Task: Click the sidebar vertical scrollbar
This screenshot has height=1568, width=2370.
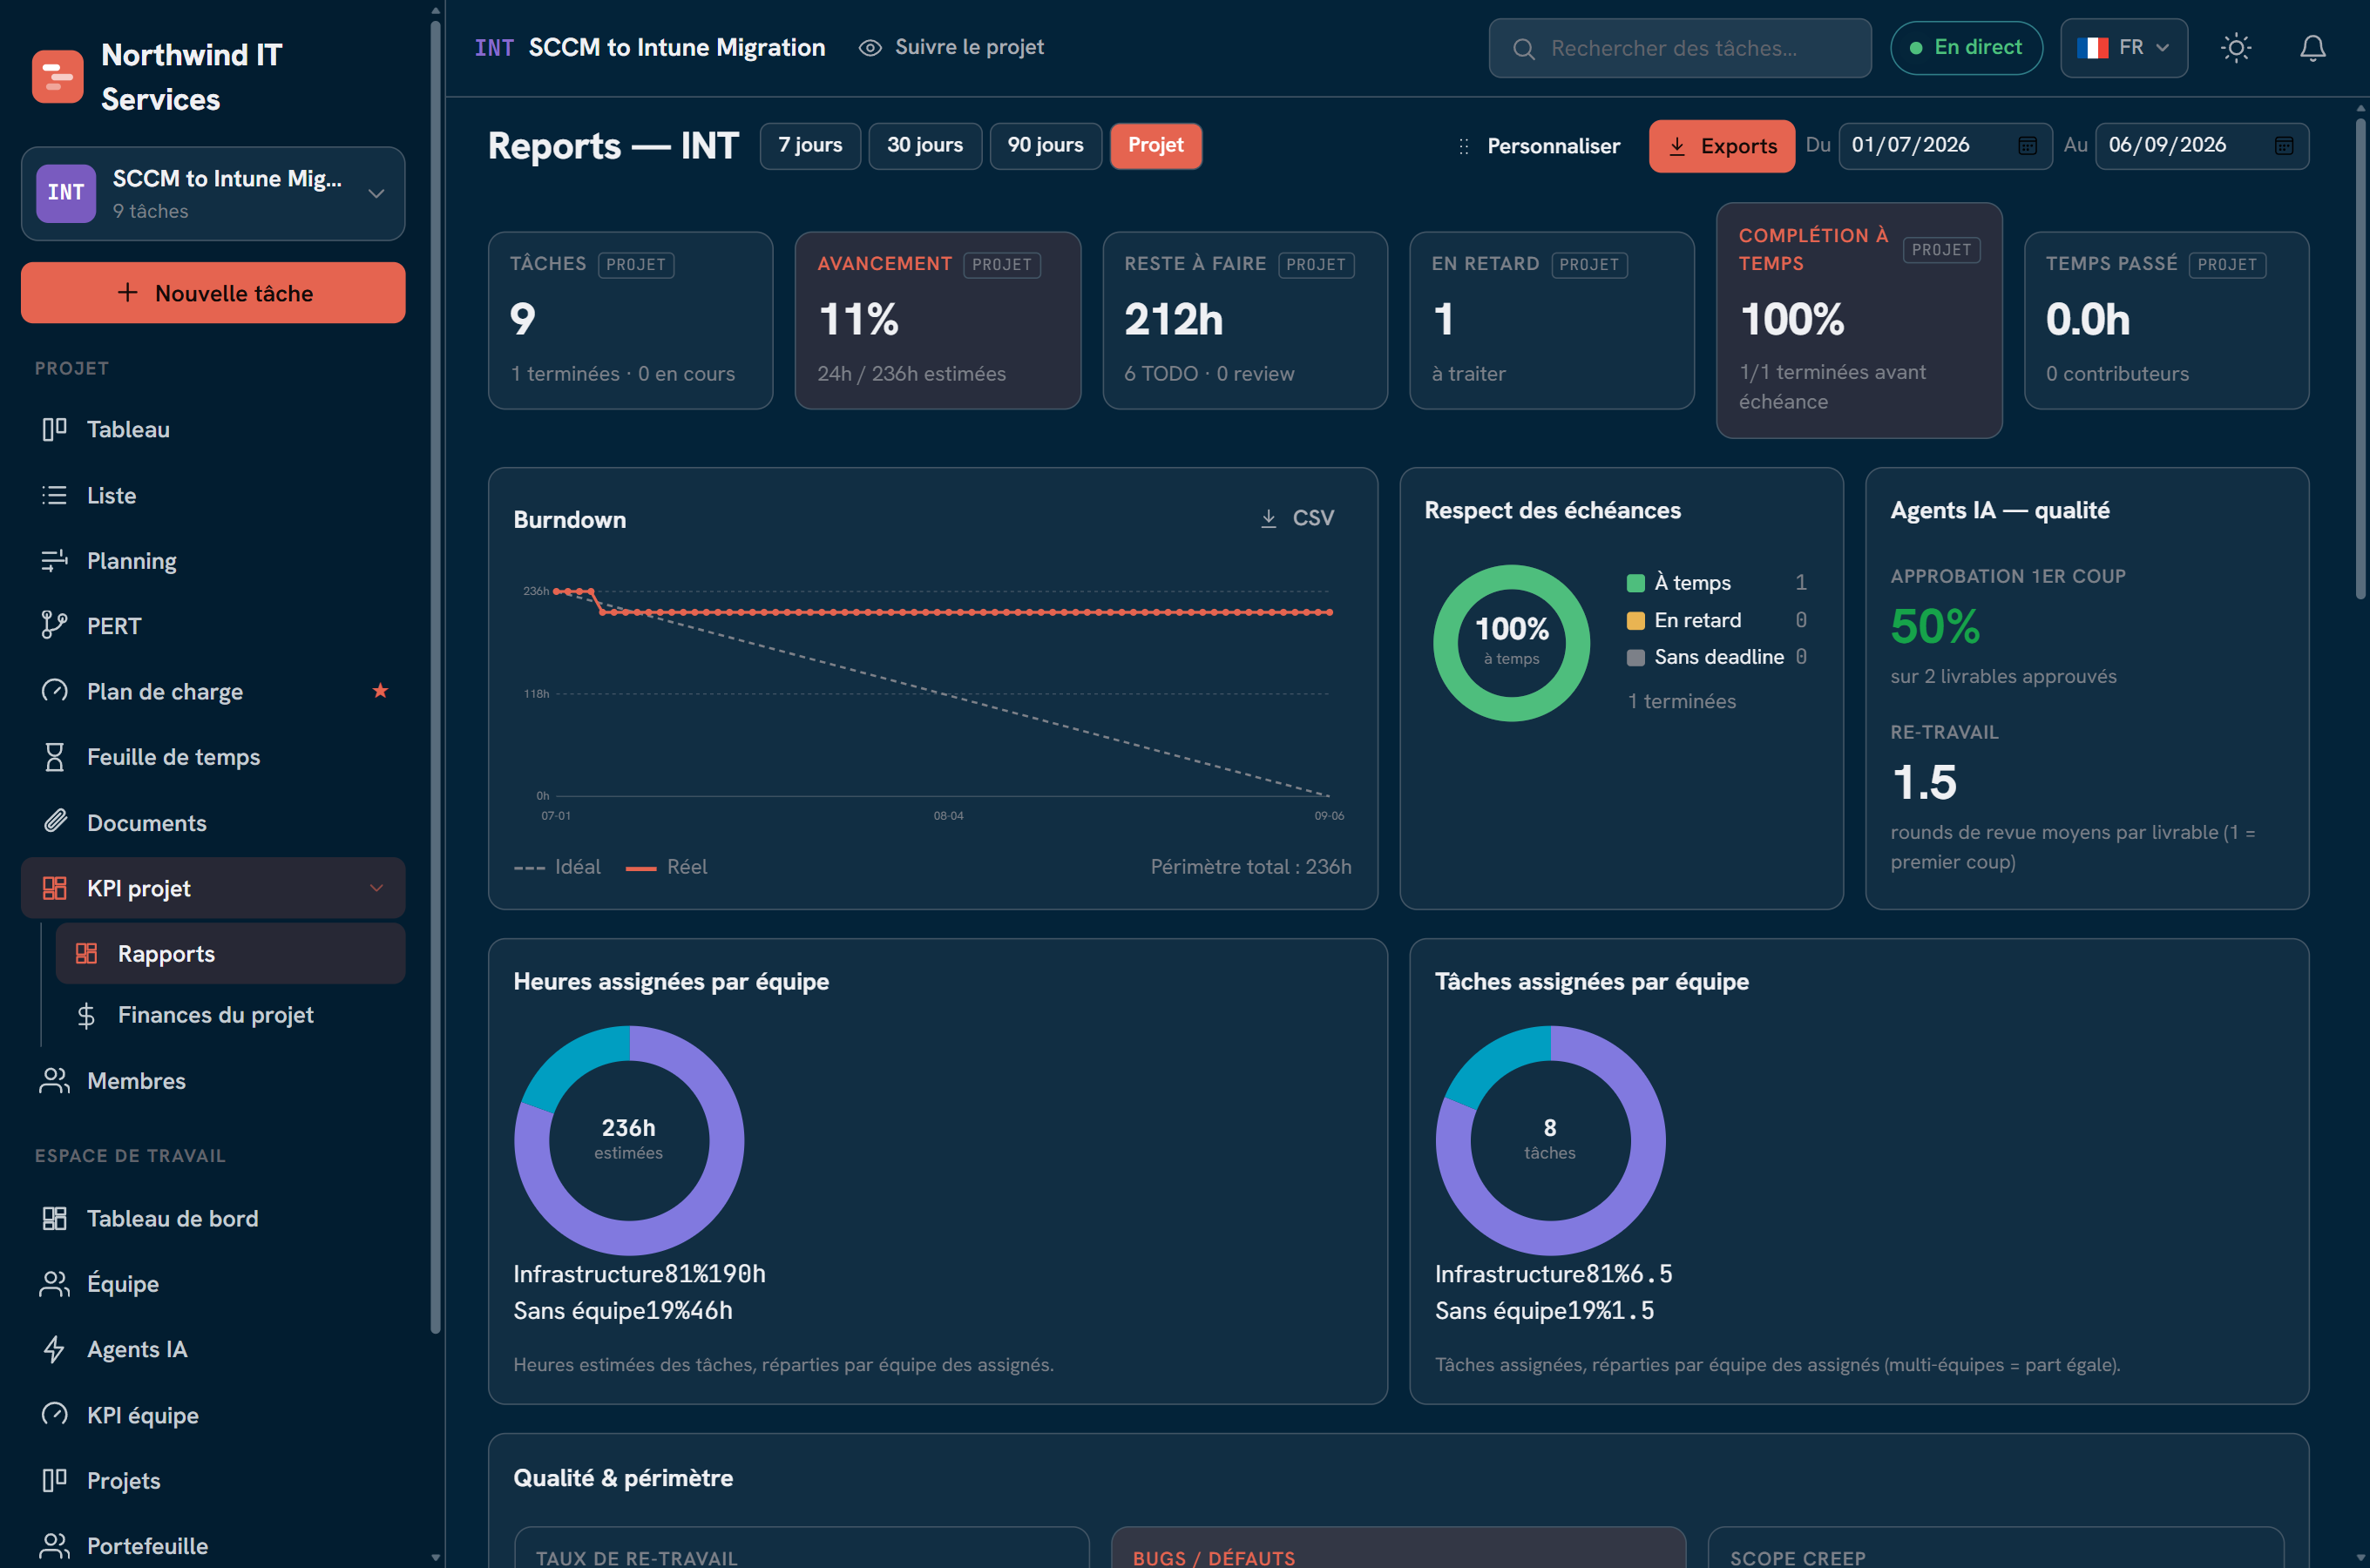Action: [435, 675]
